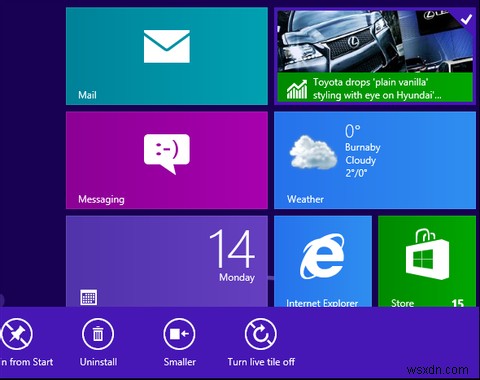480x380 pixels.
Task: Click the smiley speech bubble icon
Action: 167,154
